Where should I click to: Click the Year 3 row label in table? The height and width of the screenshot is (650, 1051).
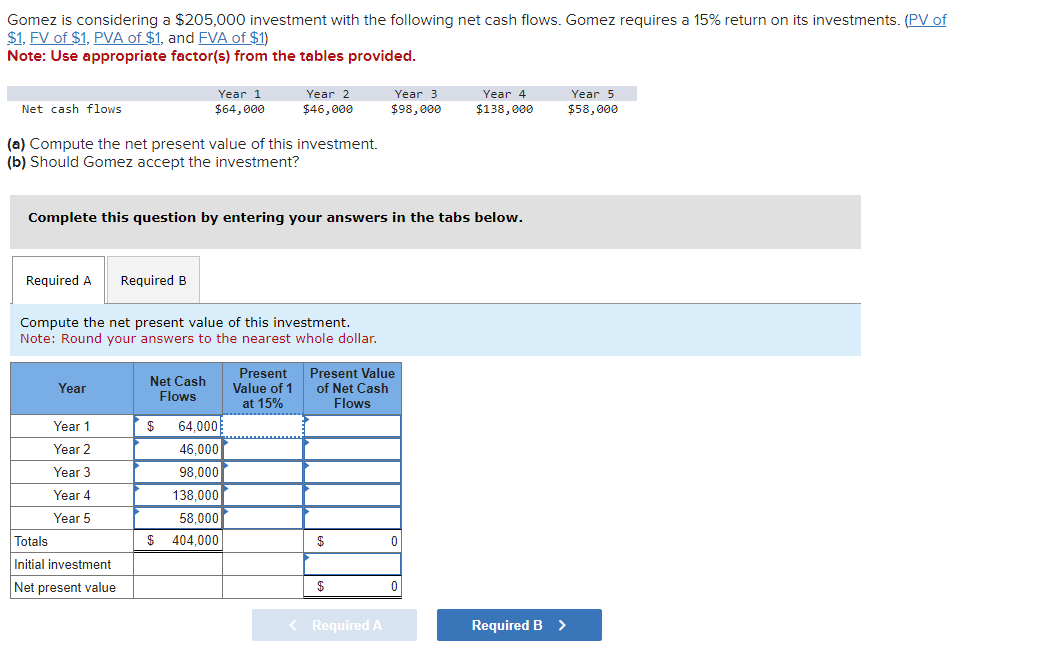tap(72, 472)
